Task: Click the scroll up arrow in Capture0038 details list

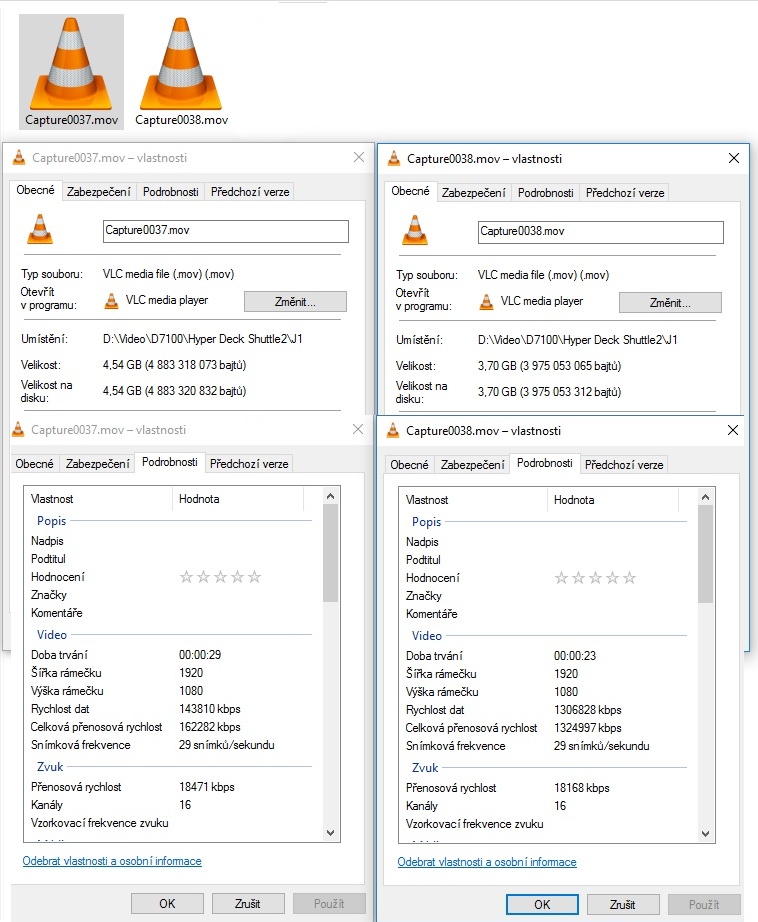Action: [706, 497]
